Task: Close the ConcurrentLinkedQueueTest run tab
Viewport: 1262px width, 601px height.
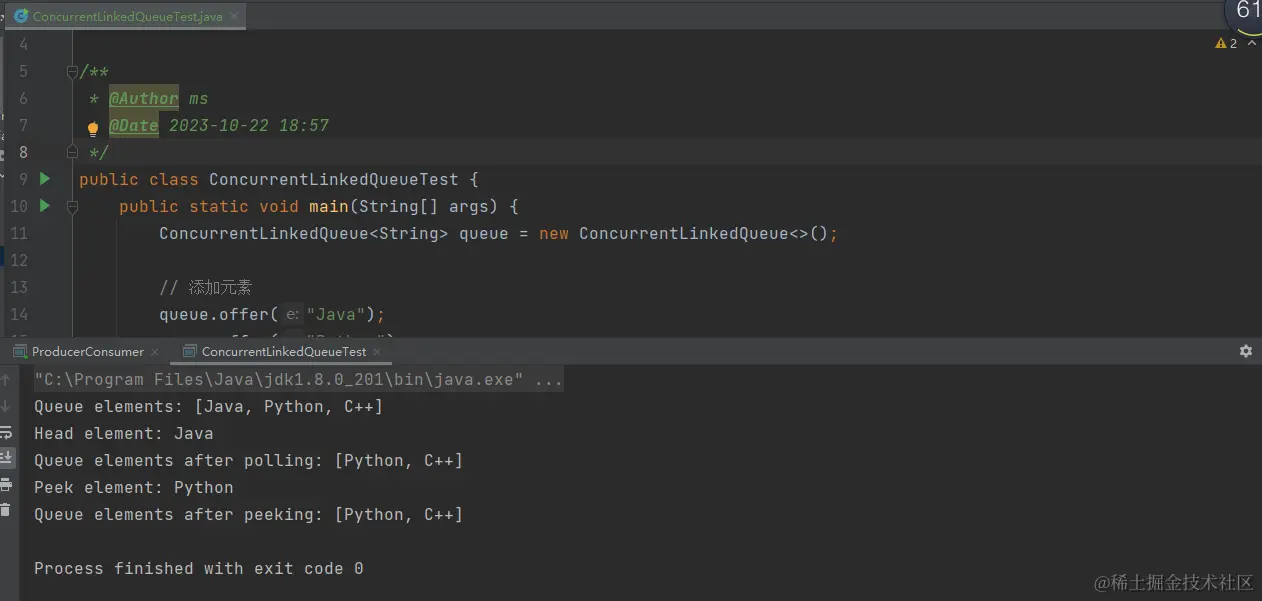Action: 377,352
